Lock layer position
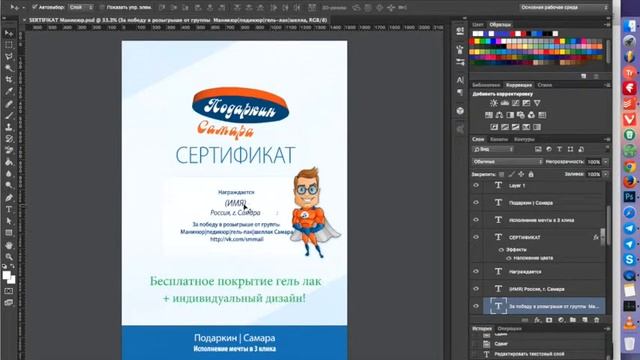Viewport: 640px width, 360px height. 521,174
